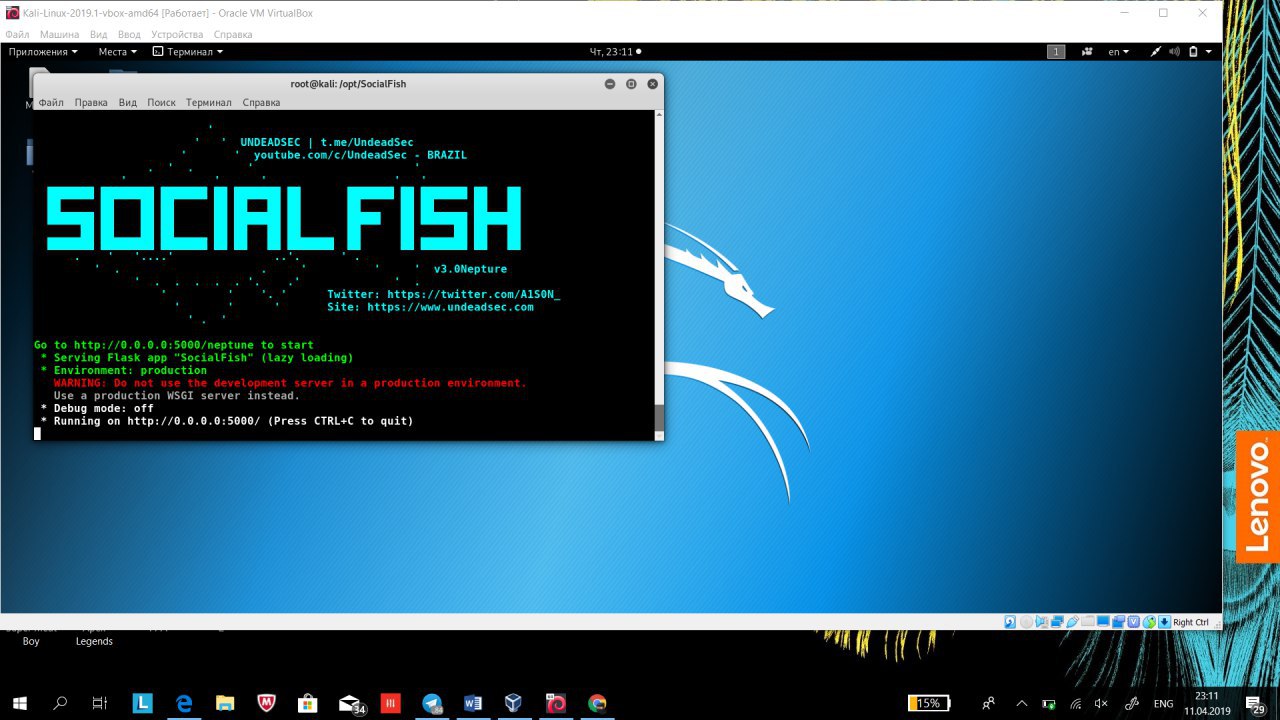The image size is (1280, 720).
Task: Expand Места places menu in Kali
Action: click(x=116, y=51)
